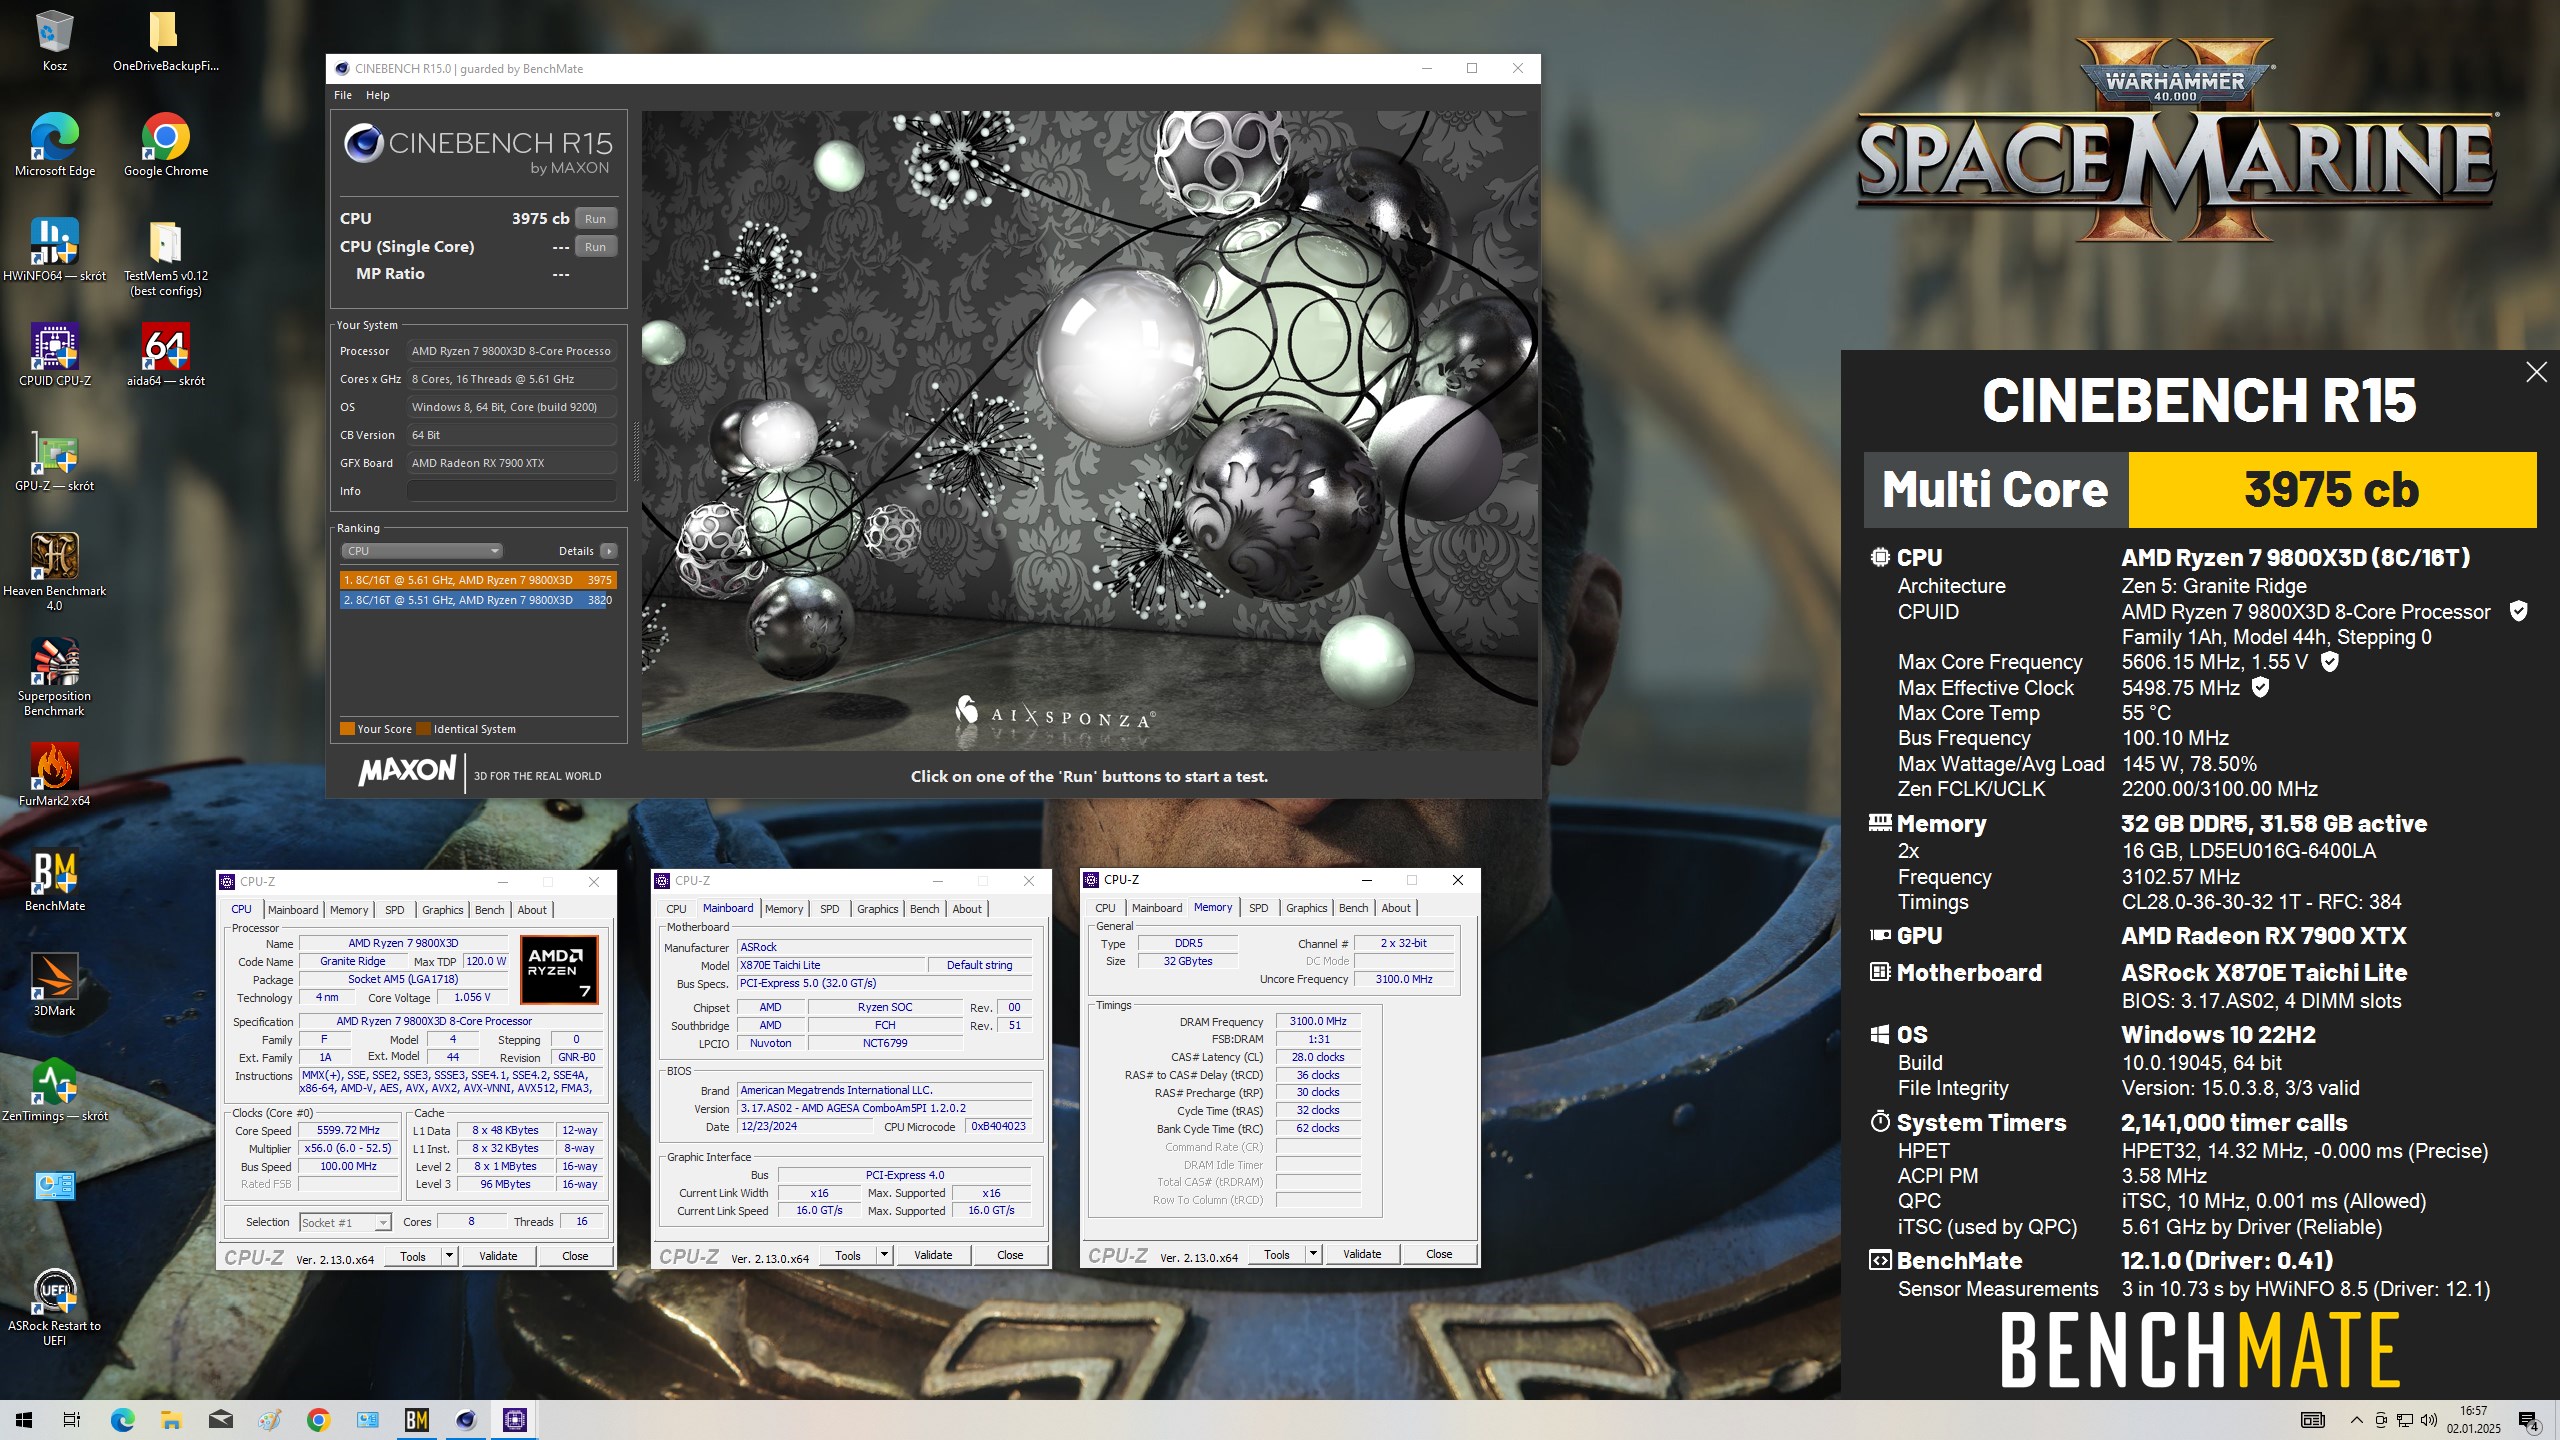Open the Ranking CPU dropdown
2560x1440 pixels.
coord(421,551)
